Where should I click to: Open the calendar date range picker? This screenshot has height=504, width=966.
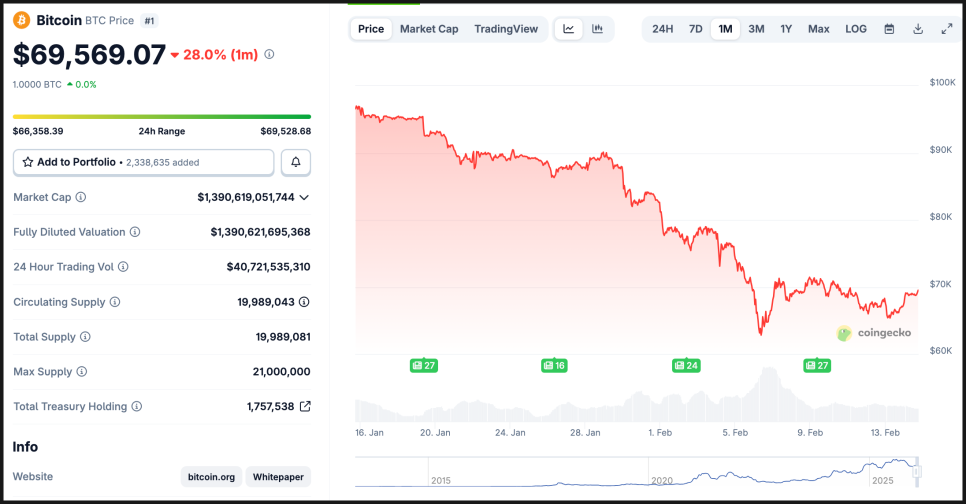pyautogui.click(x=889, y=29)
